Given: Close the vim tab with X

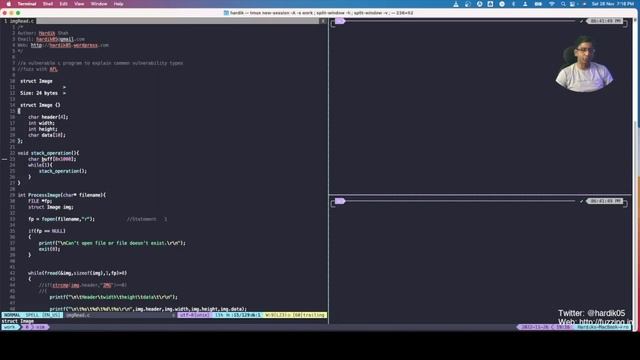Looking at the screenshot, I should [322, 21].
